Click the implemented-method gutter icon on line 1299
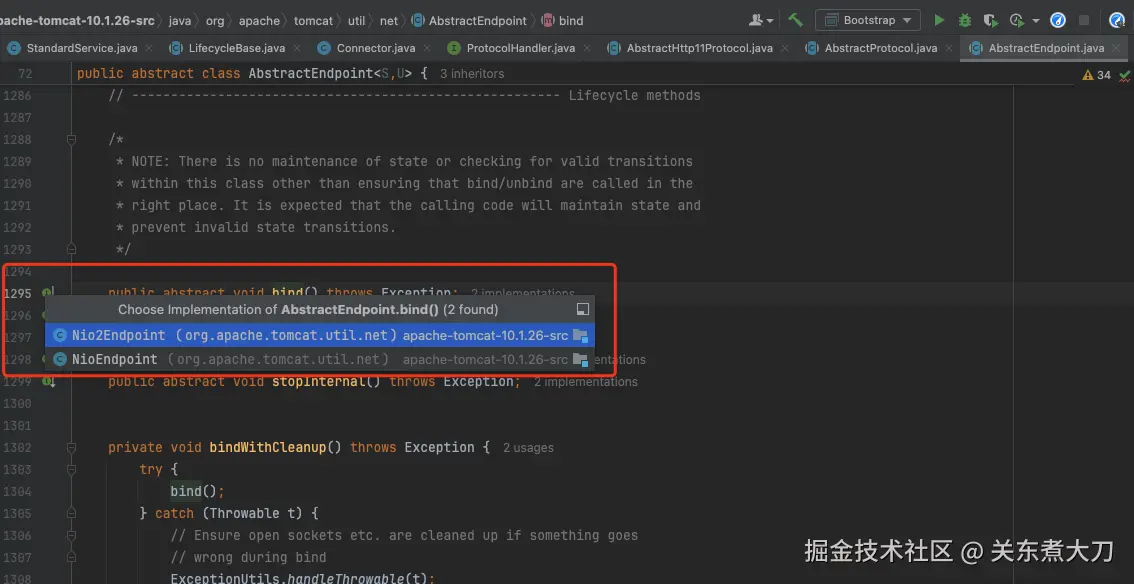 point(48,381)
